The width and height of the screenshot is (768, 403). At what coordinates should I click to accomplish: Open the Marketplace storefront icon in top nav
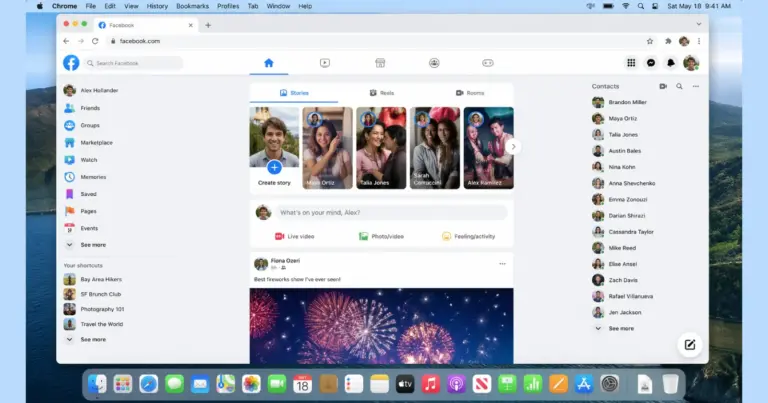click(x=380, y=63)
